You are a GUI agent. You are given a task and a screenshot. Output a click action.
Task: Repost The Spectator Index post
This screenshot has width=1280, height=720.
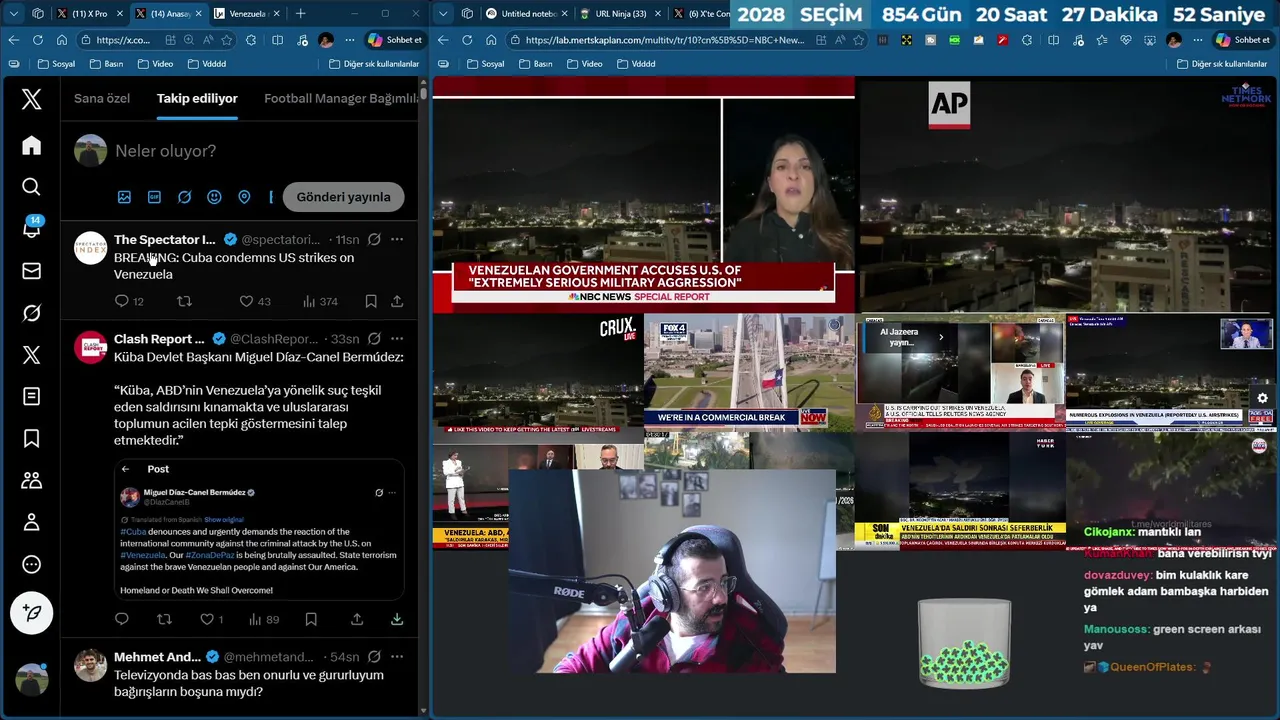pyautogui.click(x=184, y=301)
